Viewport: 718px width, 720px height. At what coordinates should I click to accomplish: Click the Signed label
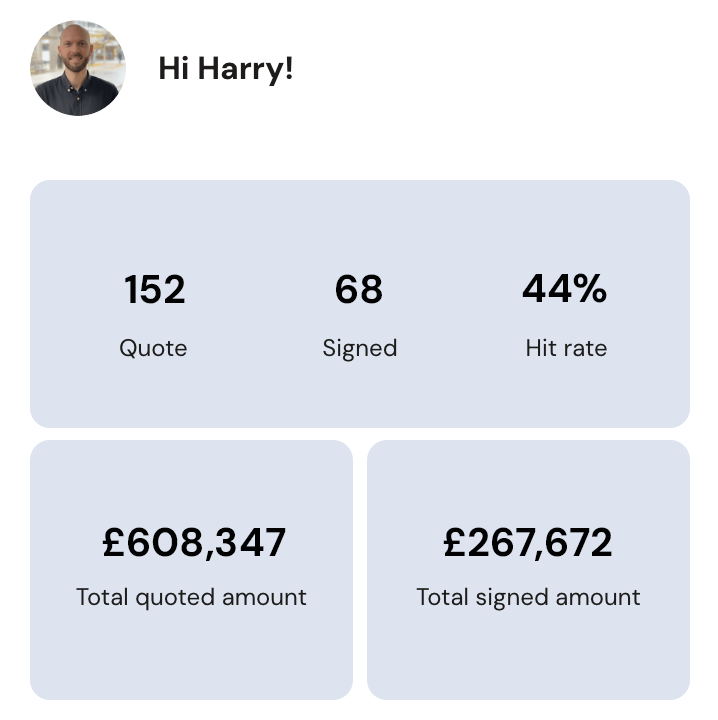[359, 348]
